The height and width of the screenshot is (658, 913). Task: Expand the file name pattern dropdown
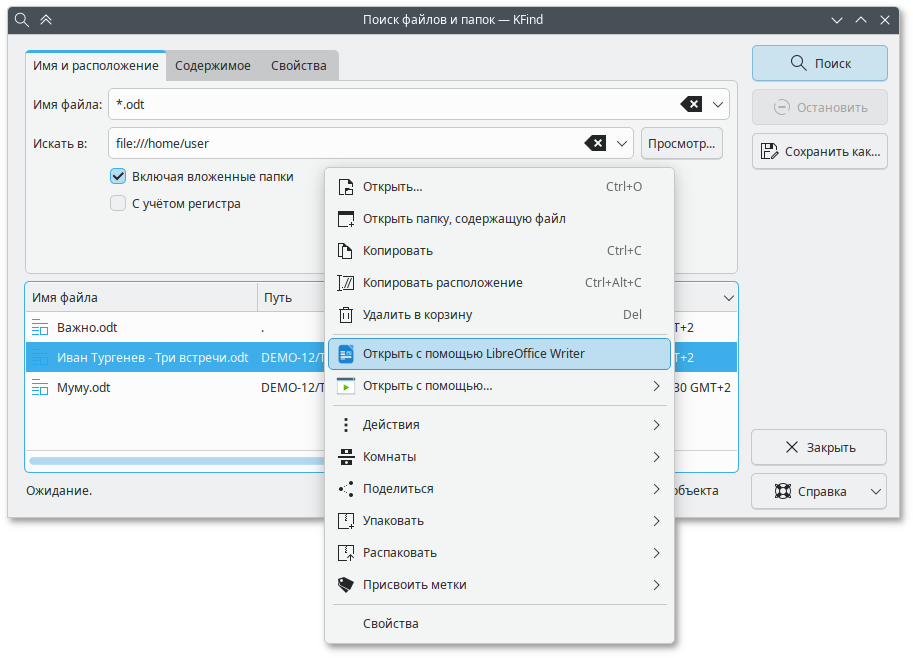click(x=718, y=104)
